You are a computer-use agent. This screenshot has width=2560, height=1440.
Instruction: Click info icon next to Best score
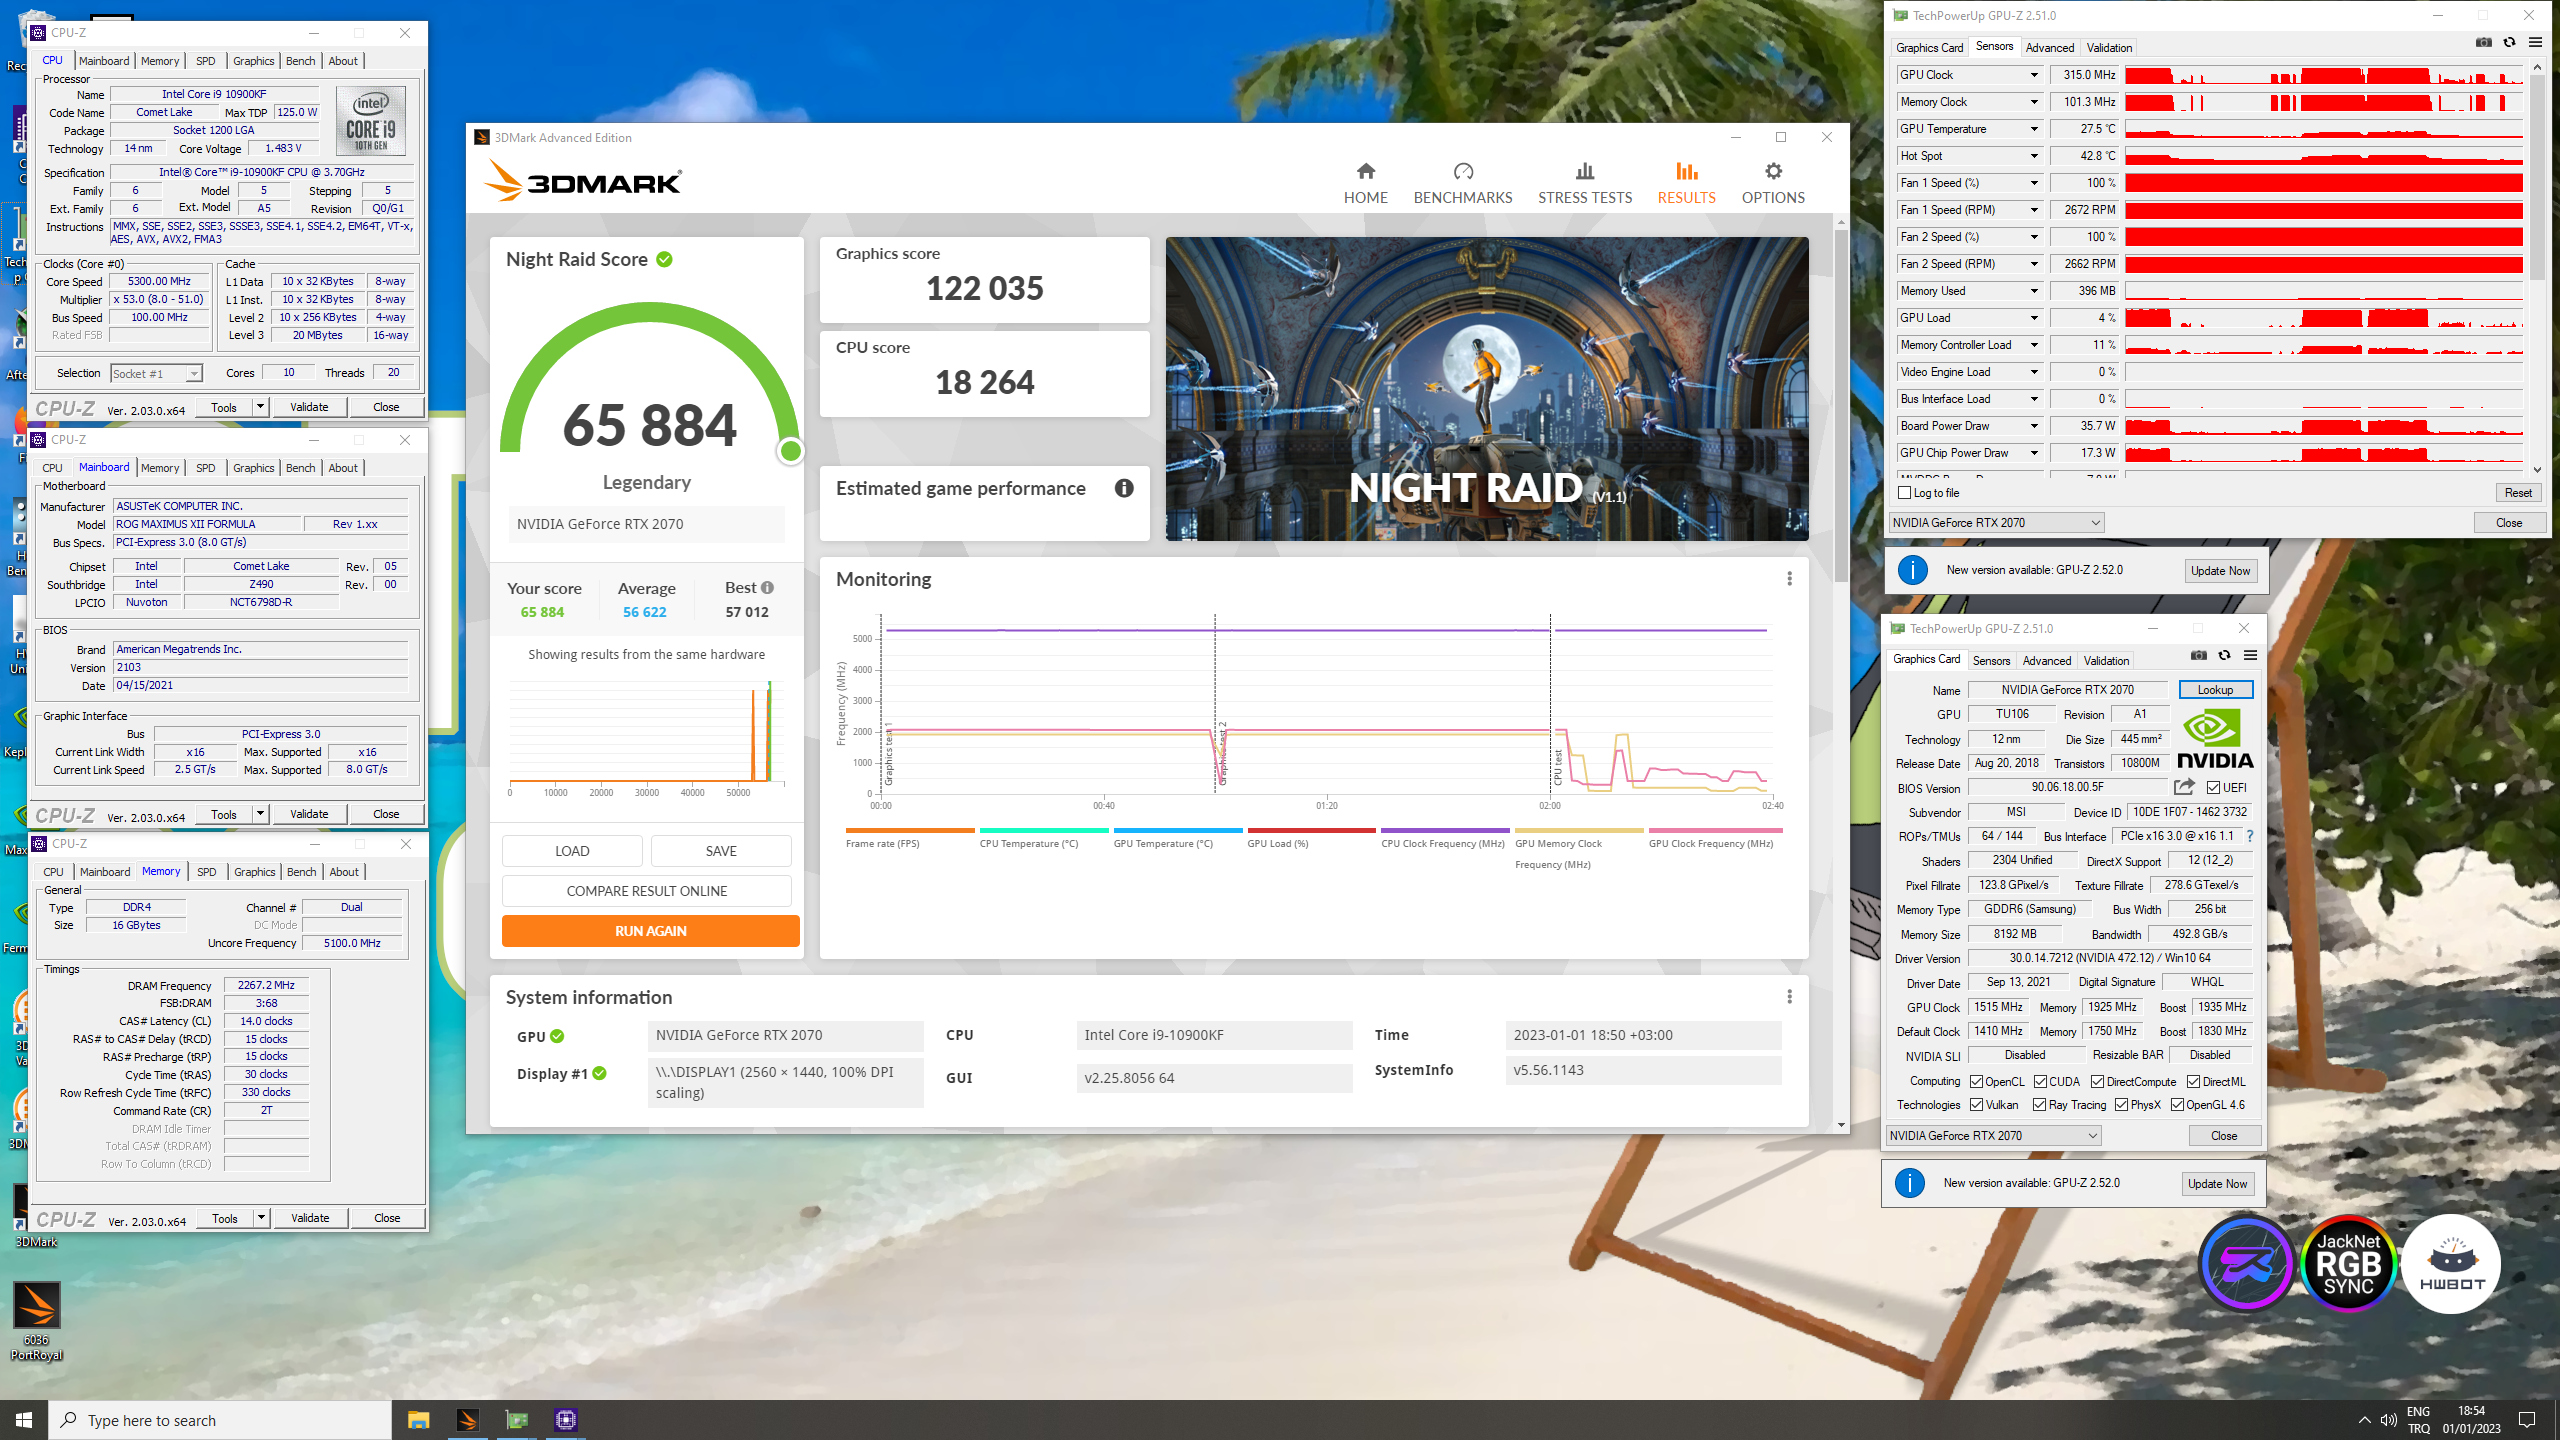767,588
